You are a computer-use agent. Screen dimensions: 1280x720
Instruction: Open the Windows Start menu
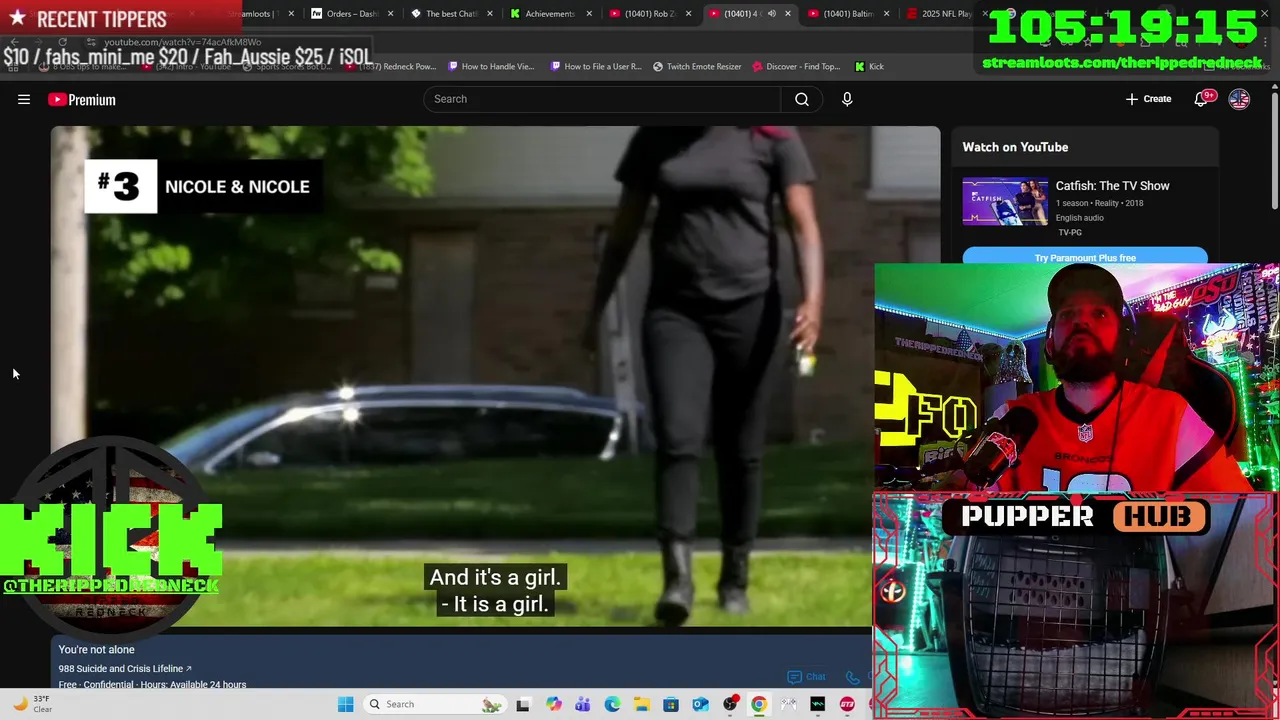(345, 704)
